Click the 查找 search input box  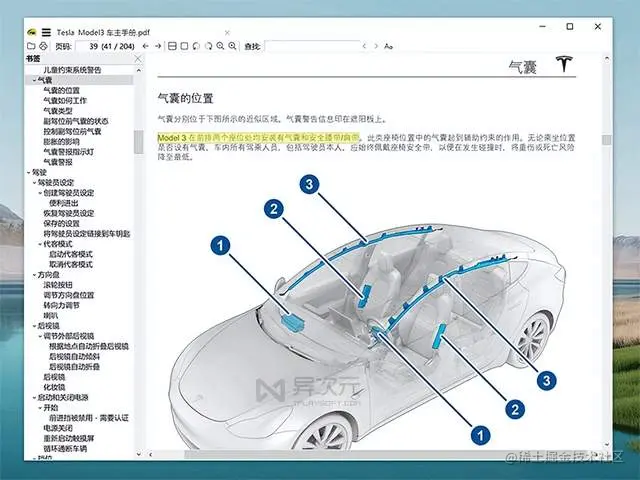[312, 46]
